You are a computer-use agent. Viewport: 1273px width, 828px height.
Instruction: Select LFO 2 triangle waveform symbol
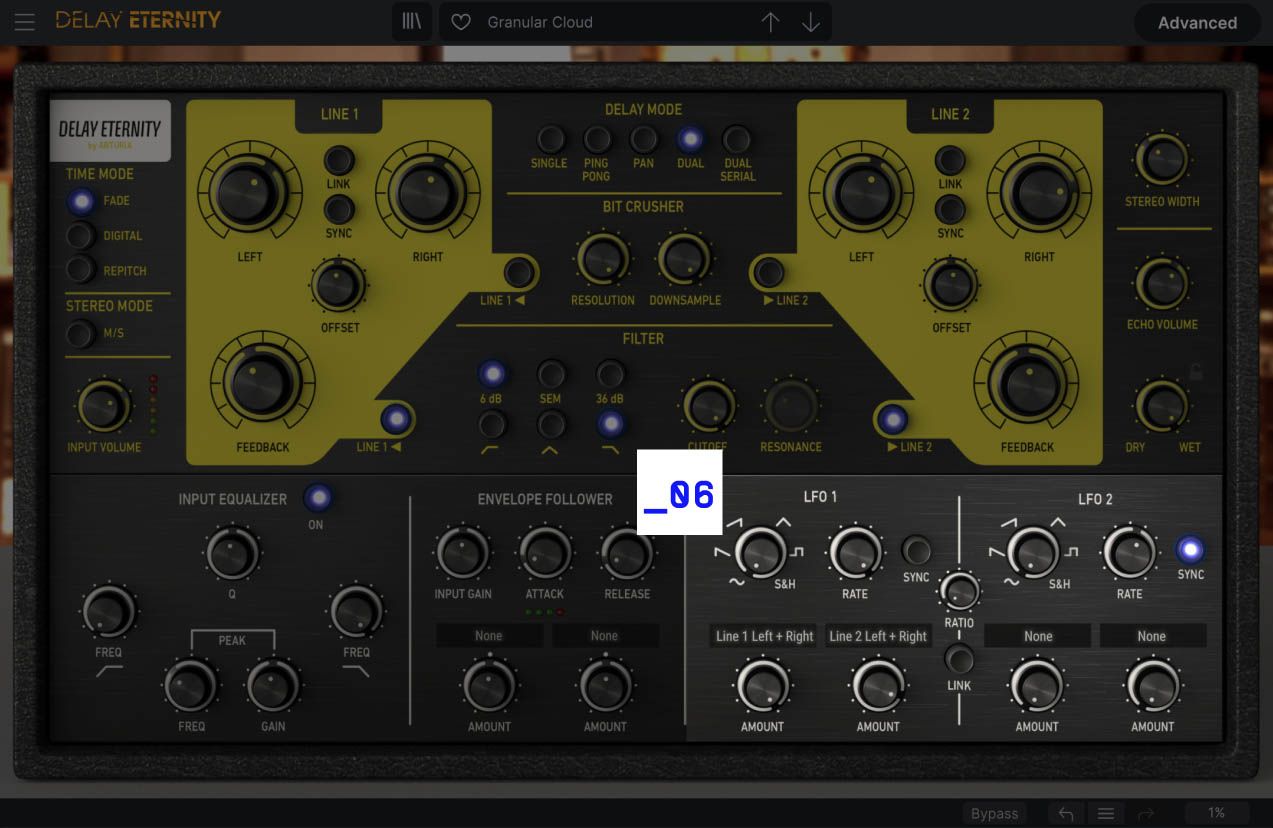pyautogui.click(x=1058, y=523)
